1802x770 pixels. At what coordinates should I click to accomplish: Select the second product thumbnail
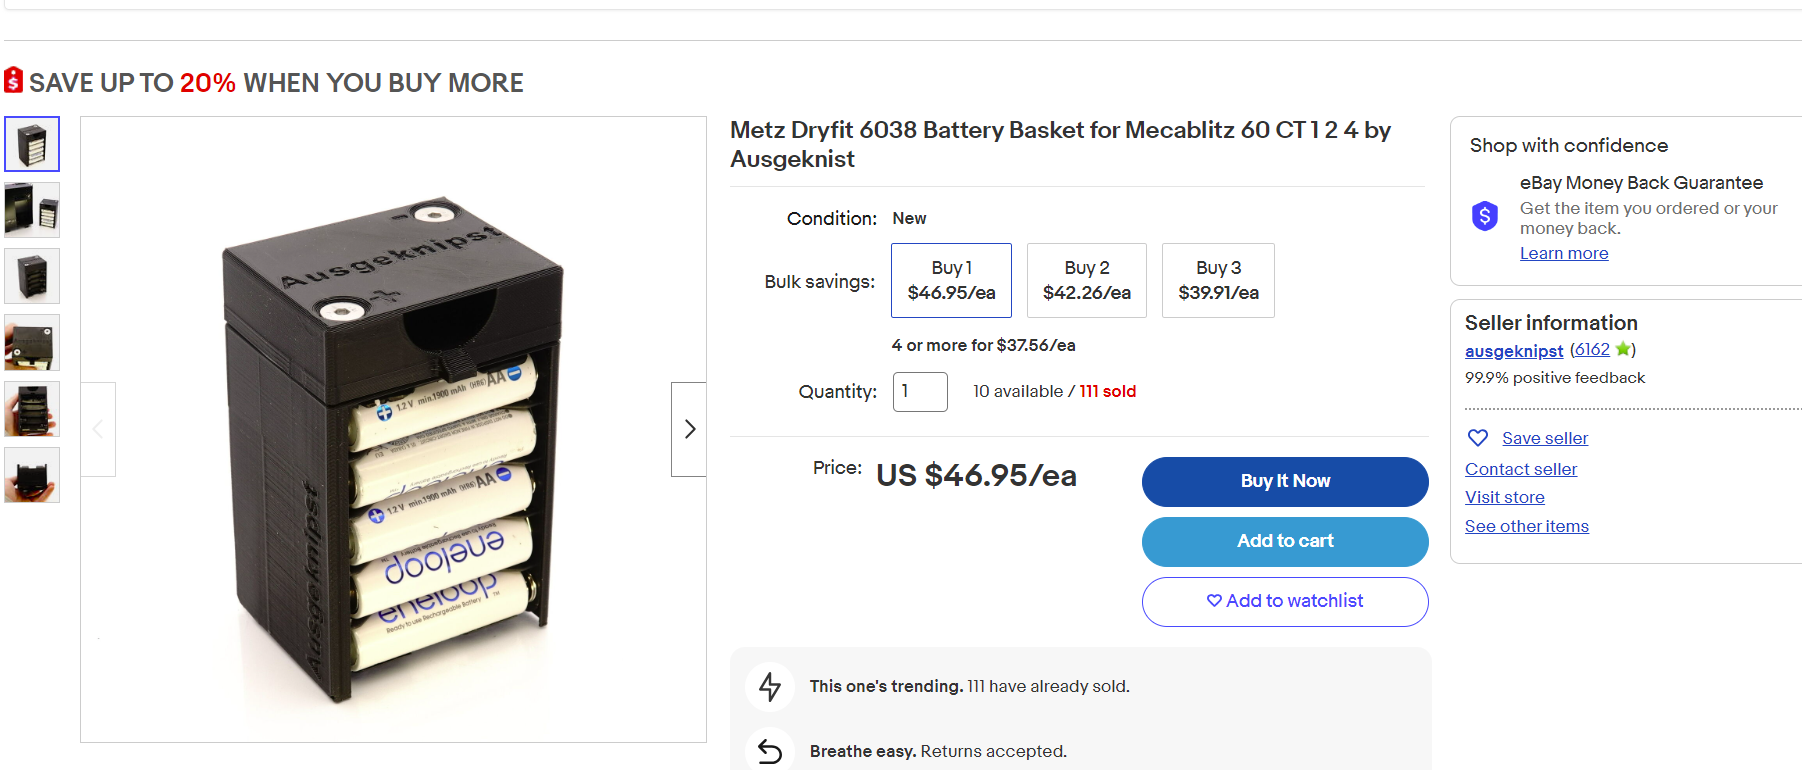coord(32,210)
